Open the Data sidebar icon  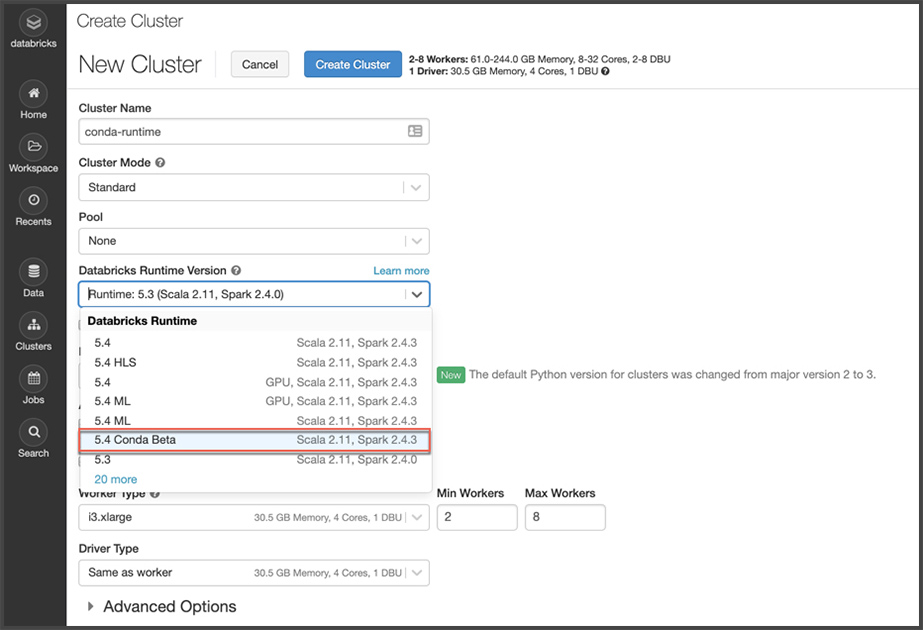point(33,272)
